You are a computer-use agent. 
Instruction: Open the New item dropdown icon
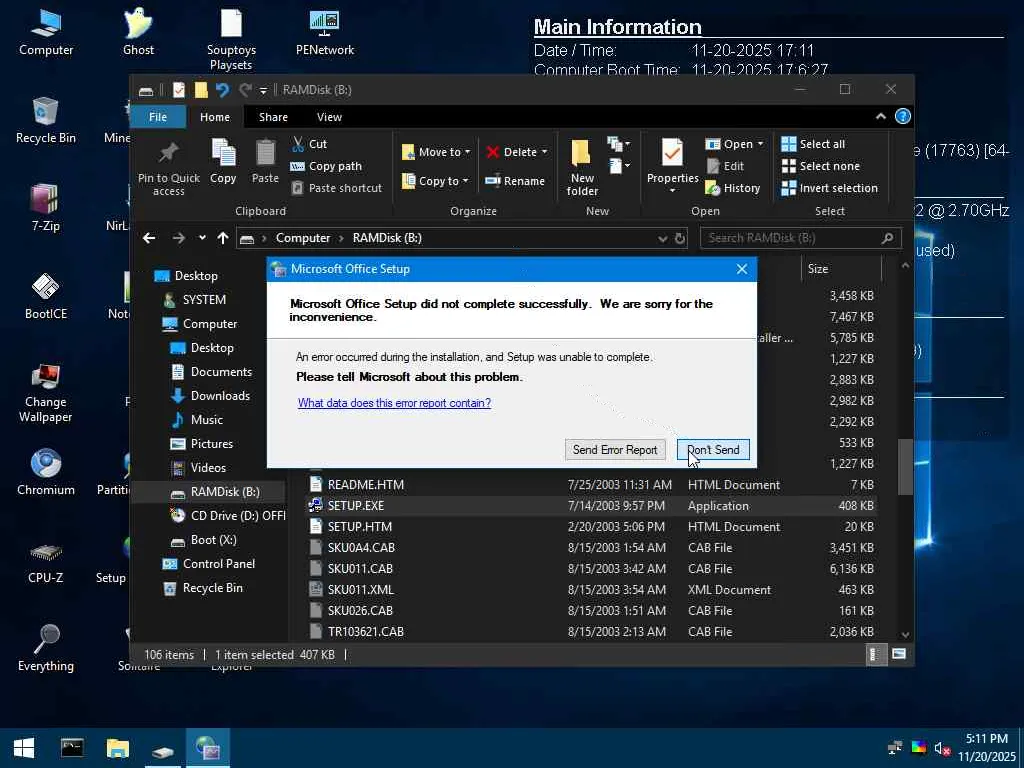618,144
